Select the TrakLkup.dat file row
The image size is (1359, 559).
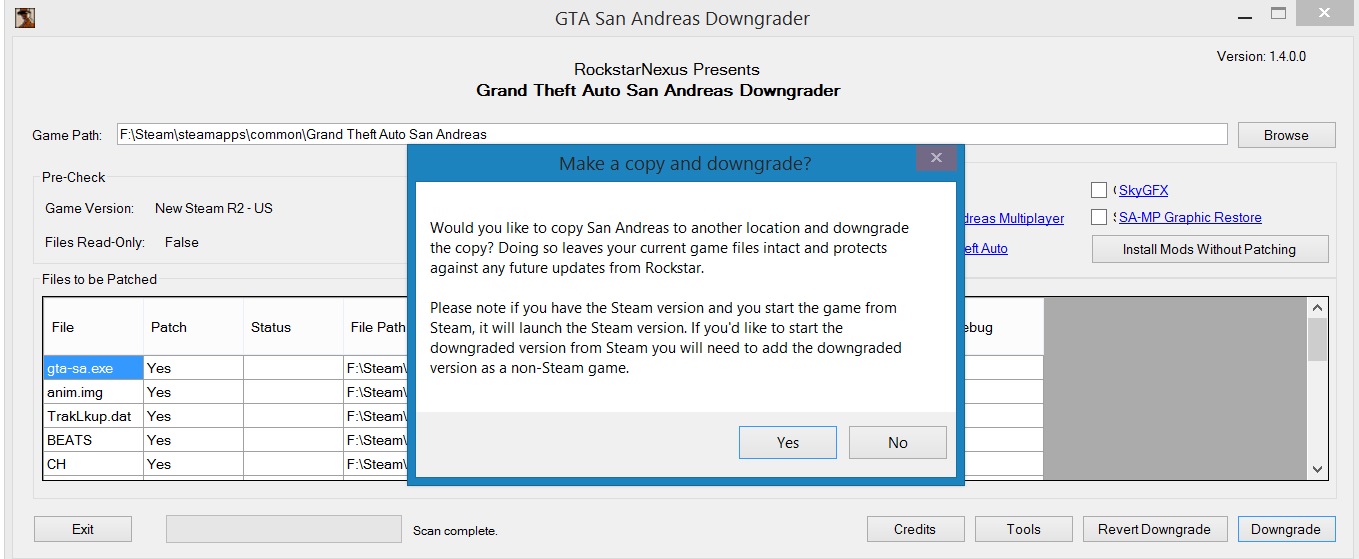coord(93,416)
